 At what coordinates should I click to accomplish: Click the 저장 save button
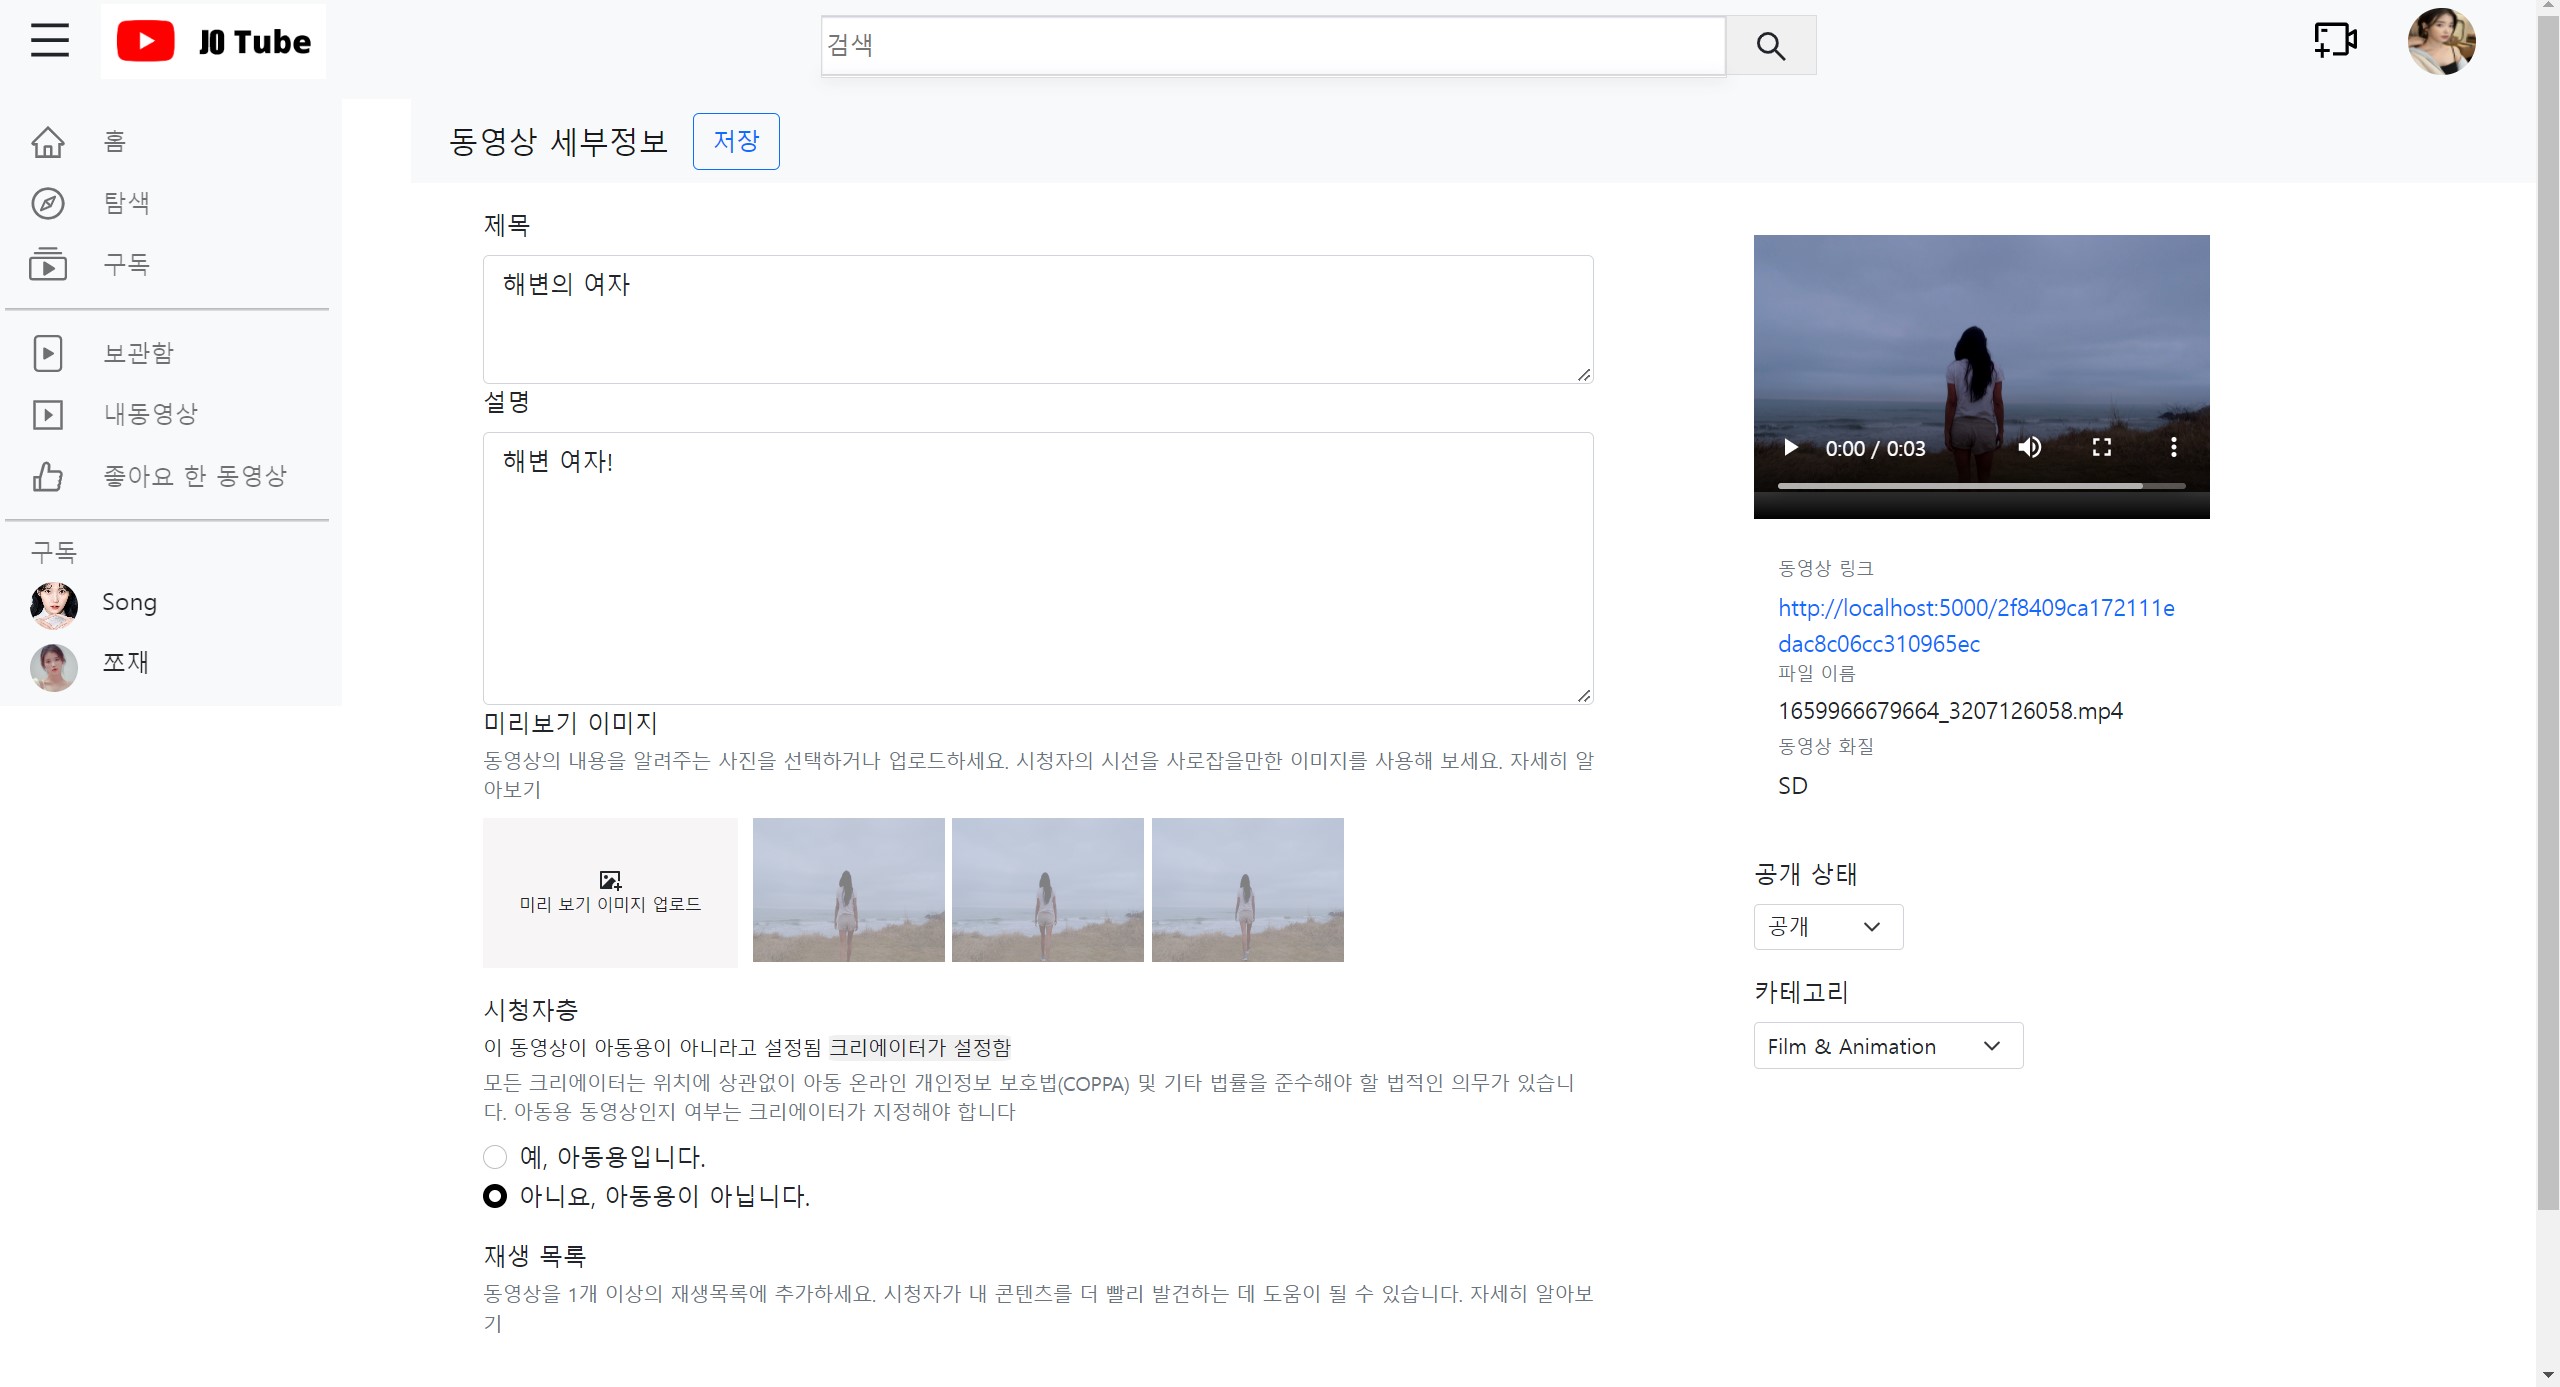tap(736, 141)
